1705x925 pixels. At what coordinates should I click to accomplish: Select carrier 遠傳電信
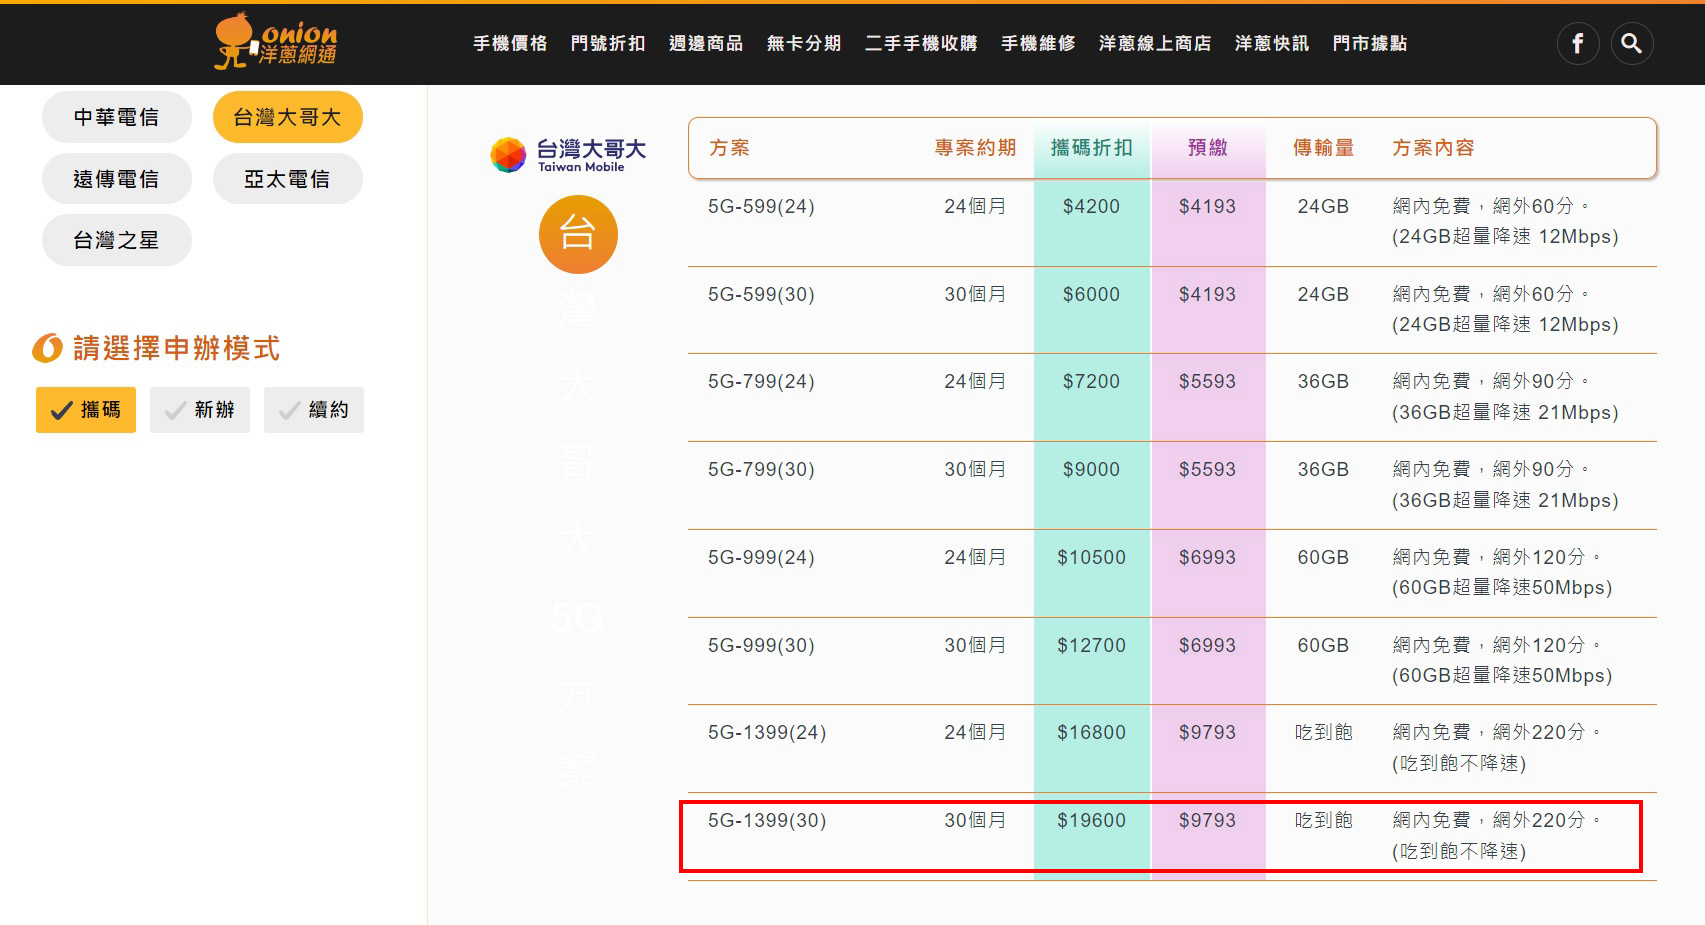point(117,179)
